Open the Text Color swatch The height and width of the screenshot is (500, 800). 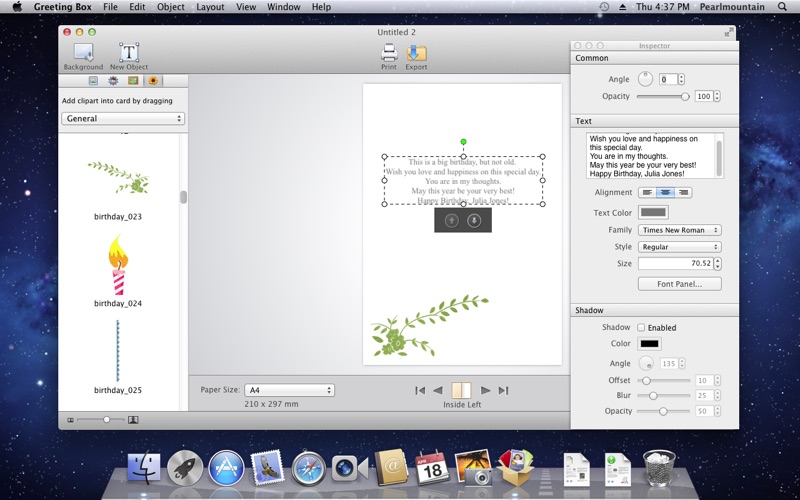tap(653, 212)
